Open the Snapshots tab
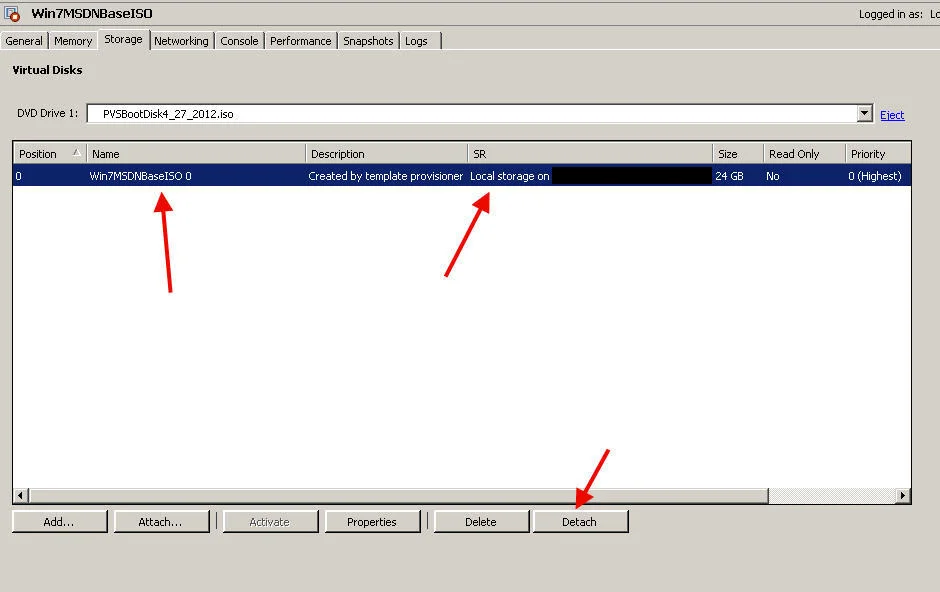This screenshot has width=940, height=592. pos(368,41)
